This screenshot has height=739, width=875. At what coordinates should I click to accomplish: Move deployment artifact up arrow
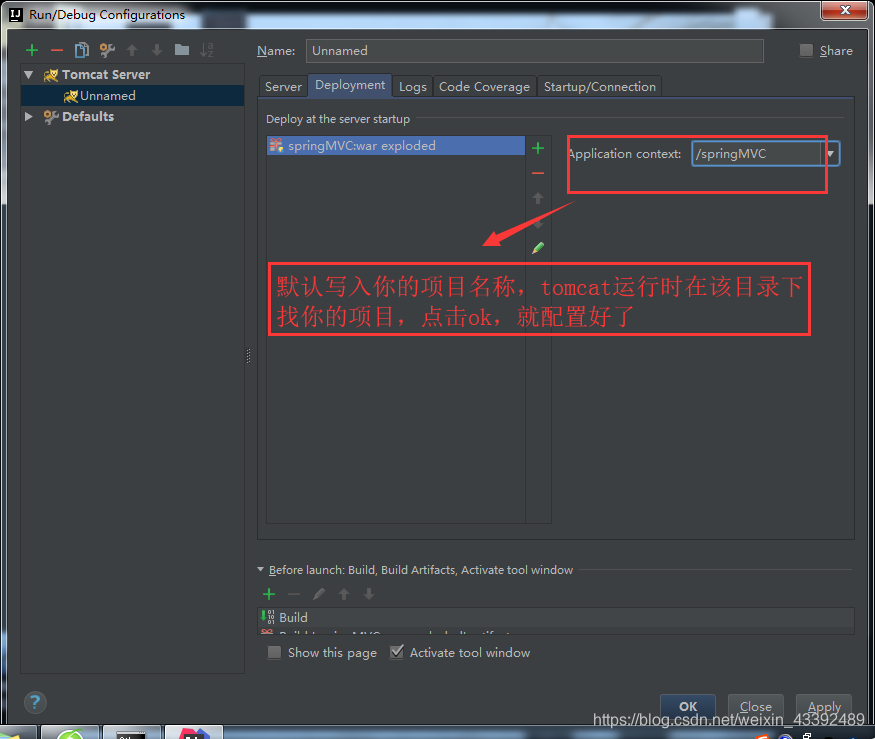tap(538, 198)
